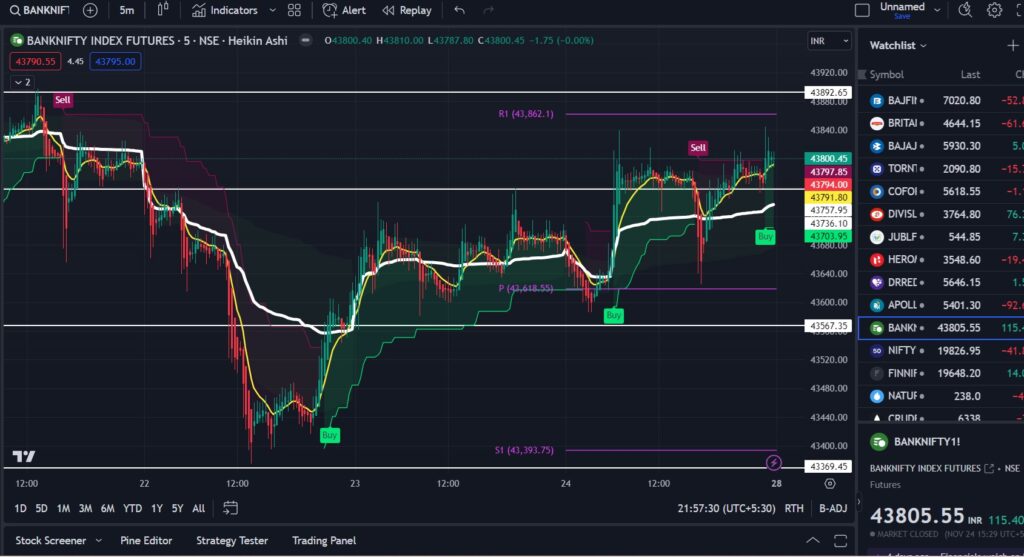
Task: Expand the indicators favorites chevron
Action: click(273, 10)
